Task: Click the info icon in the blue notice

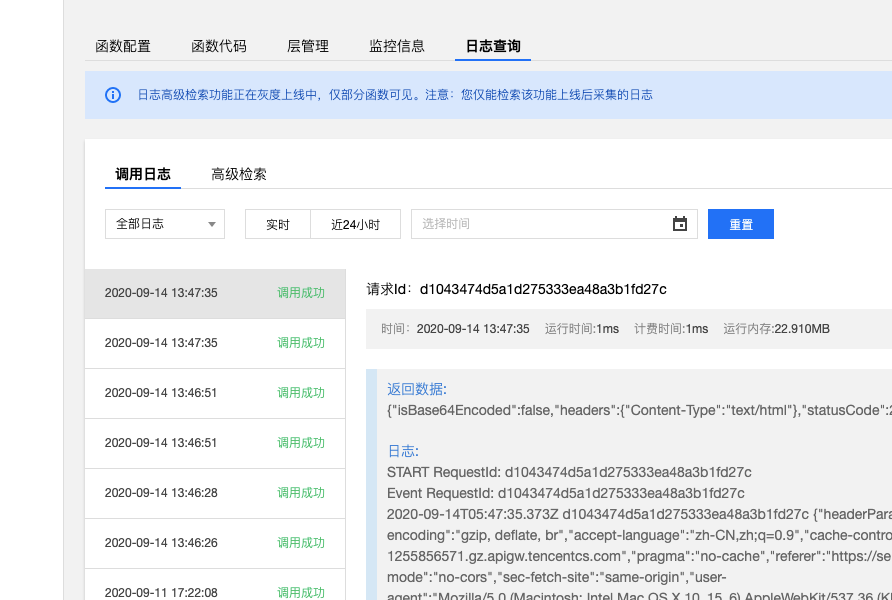Action: click(x=113, y=95)
